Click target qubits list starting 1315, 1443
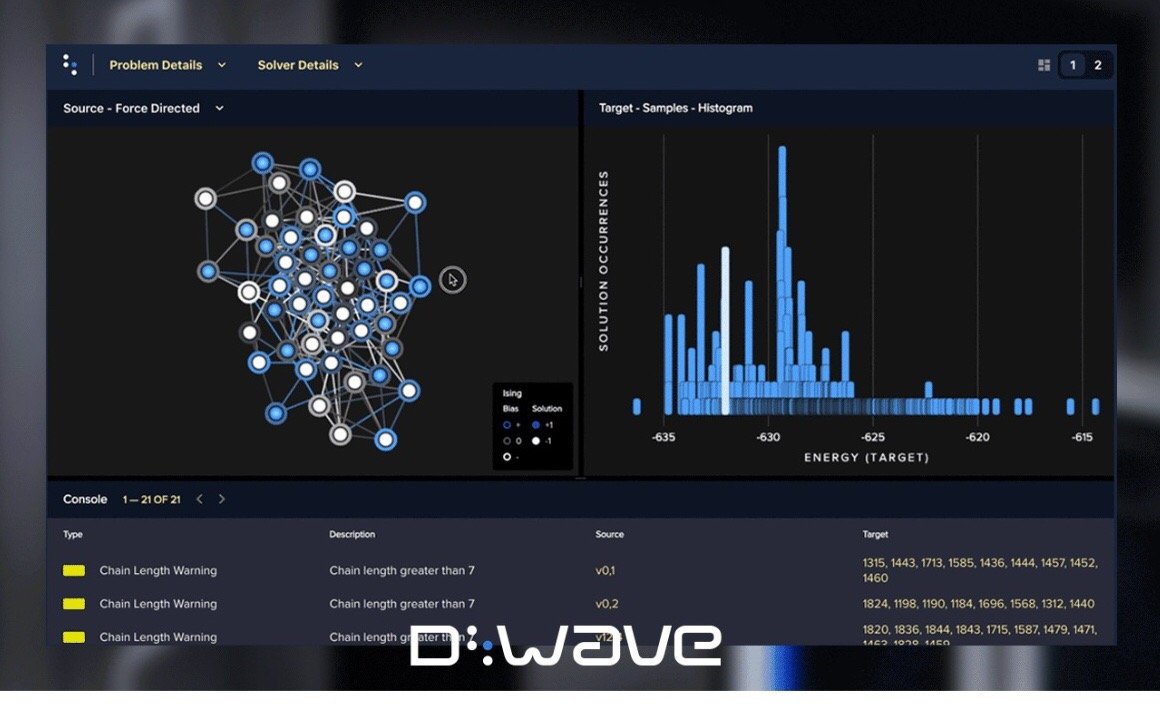 (979, 570)
